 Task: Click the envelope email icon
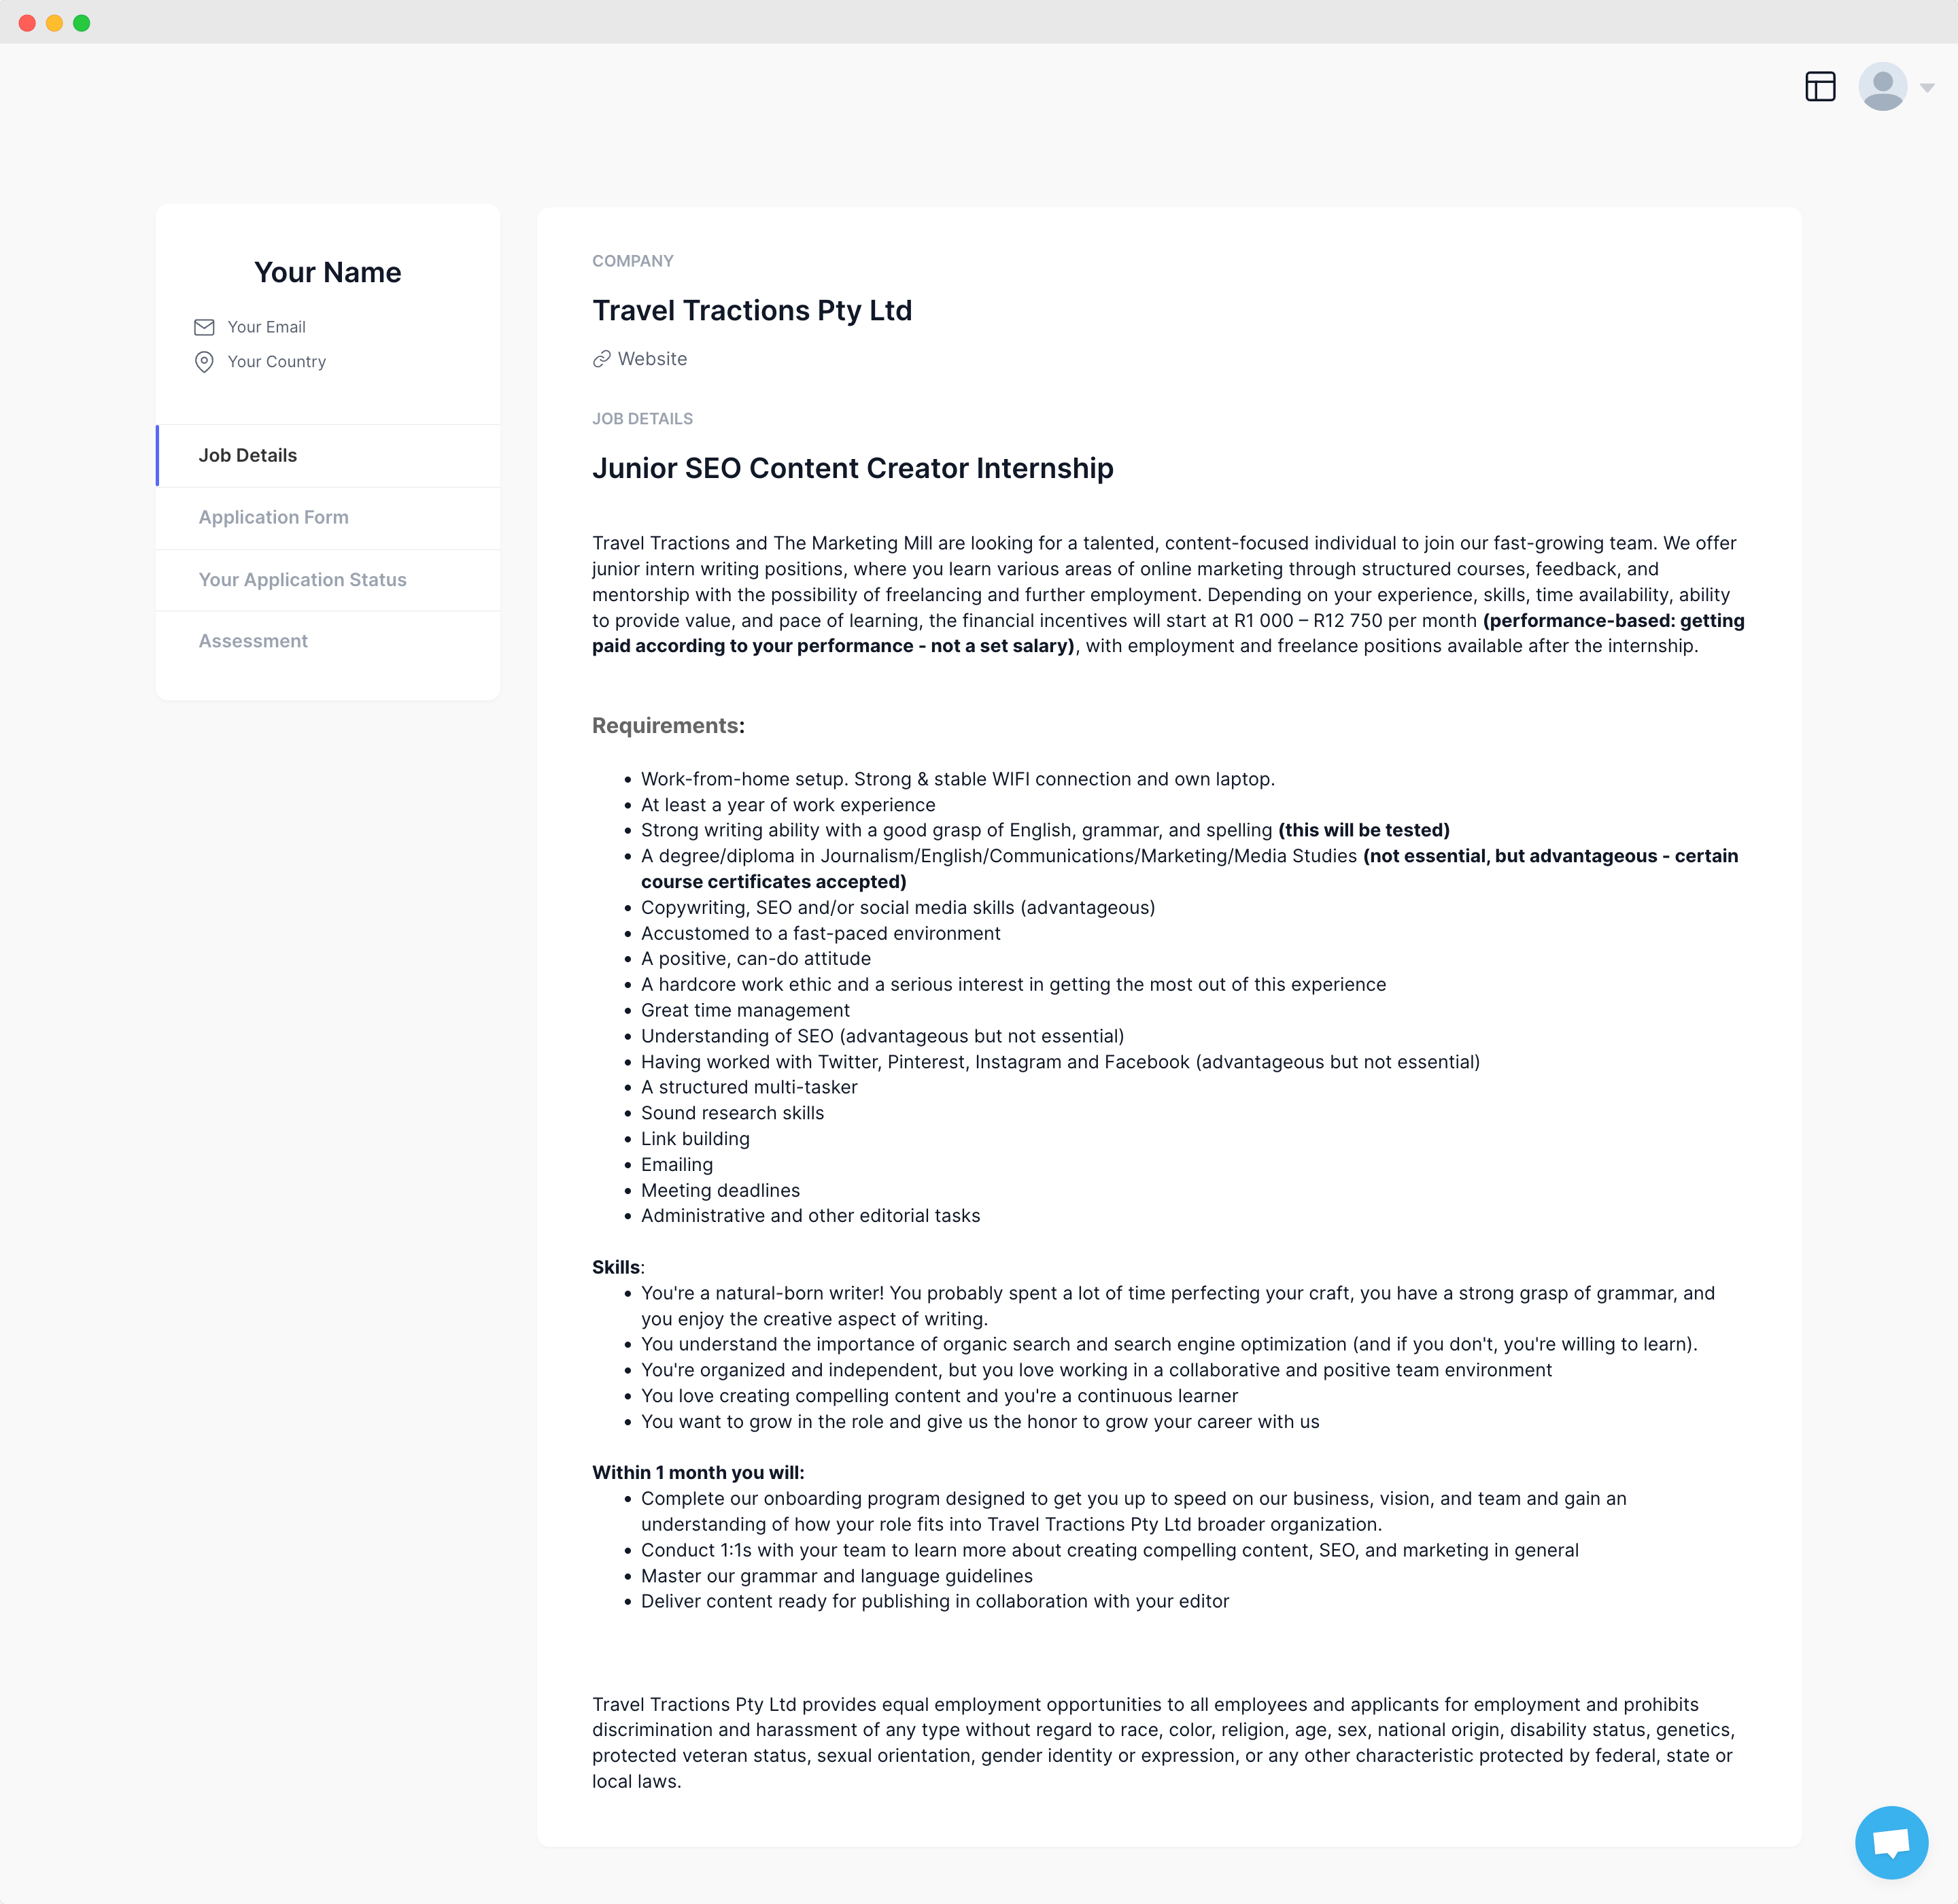click(204, 327)
